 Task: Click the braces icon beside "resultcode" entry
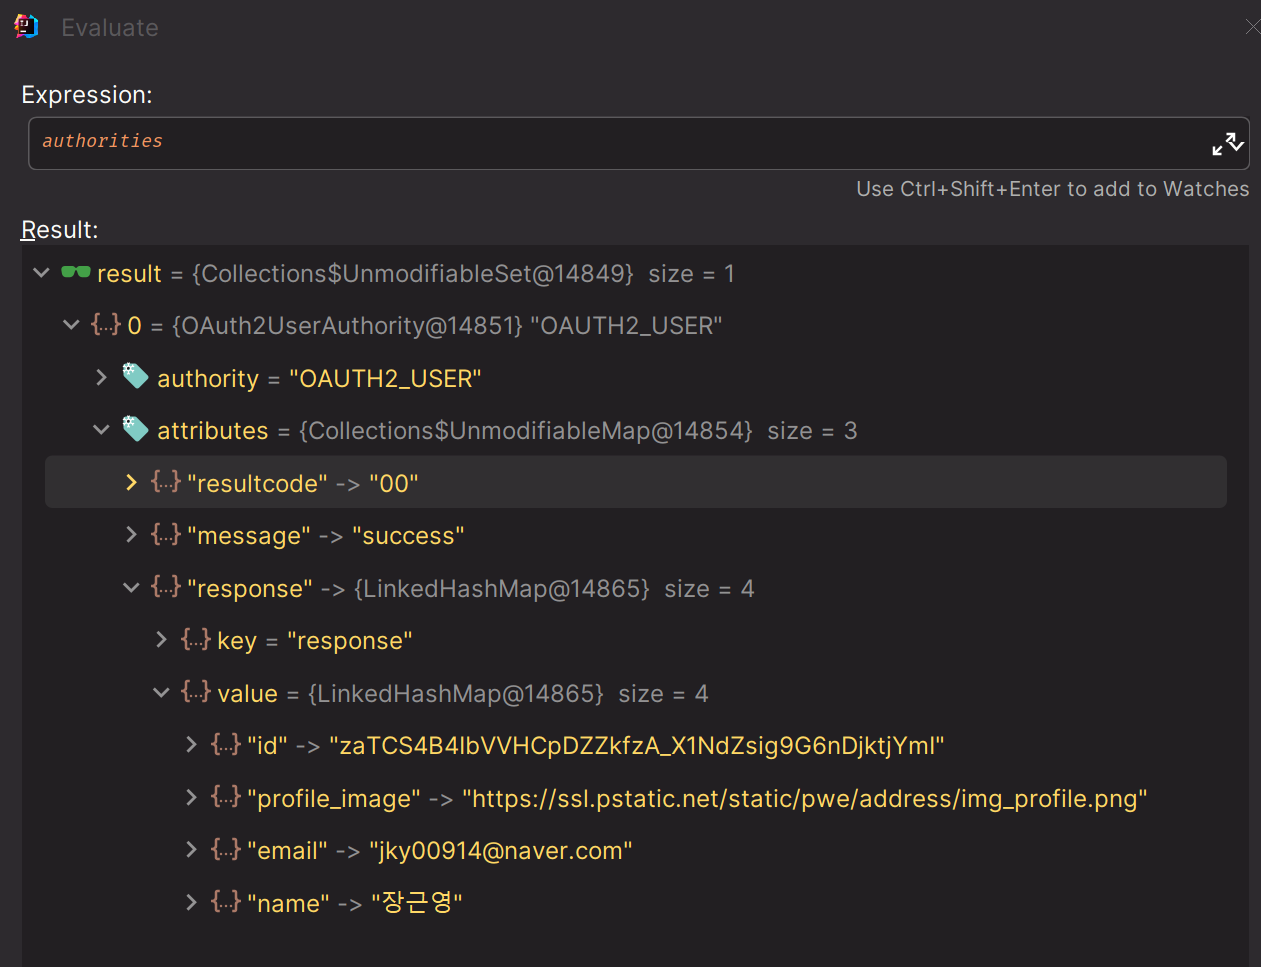[165, 482]
